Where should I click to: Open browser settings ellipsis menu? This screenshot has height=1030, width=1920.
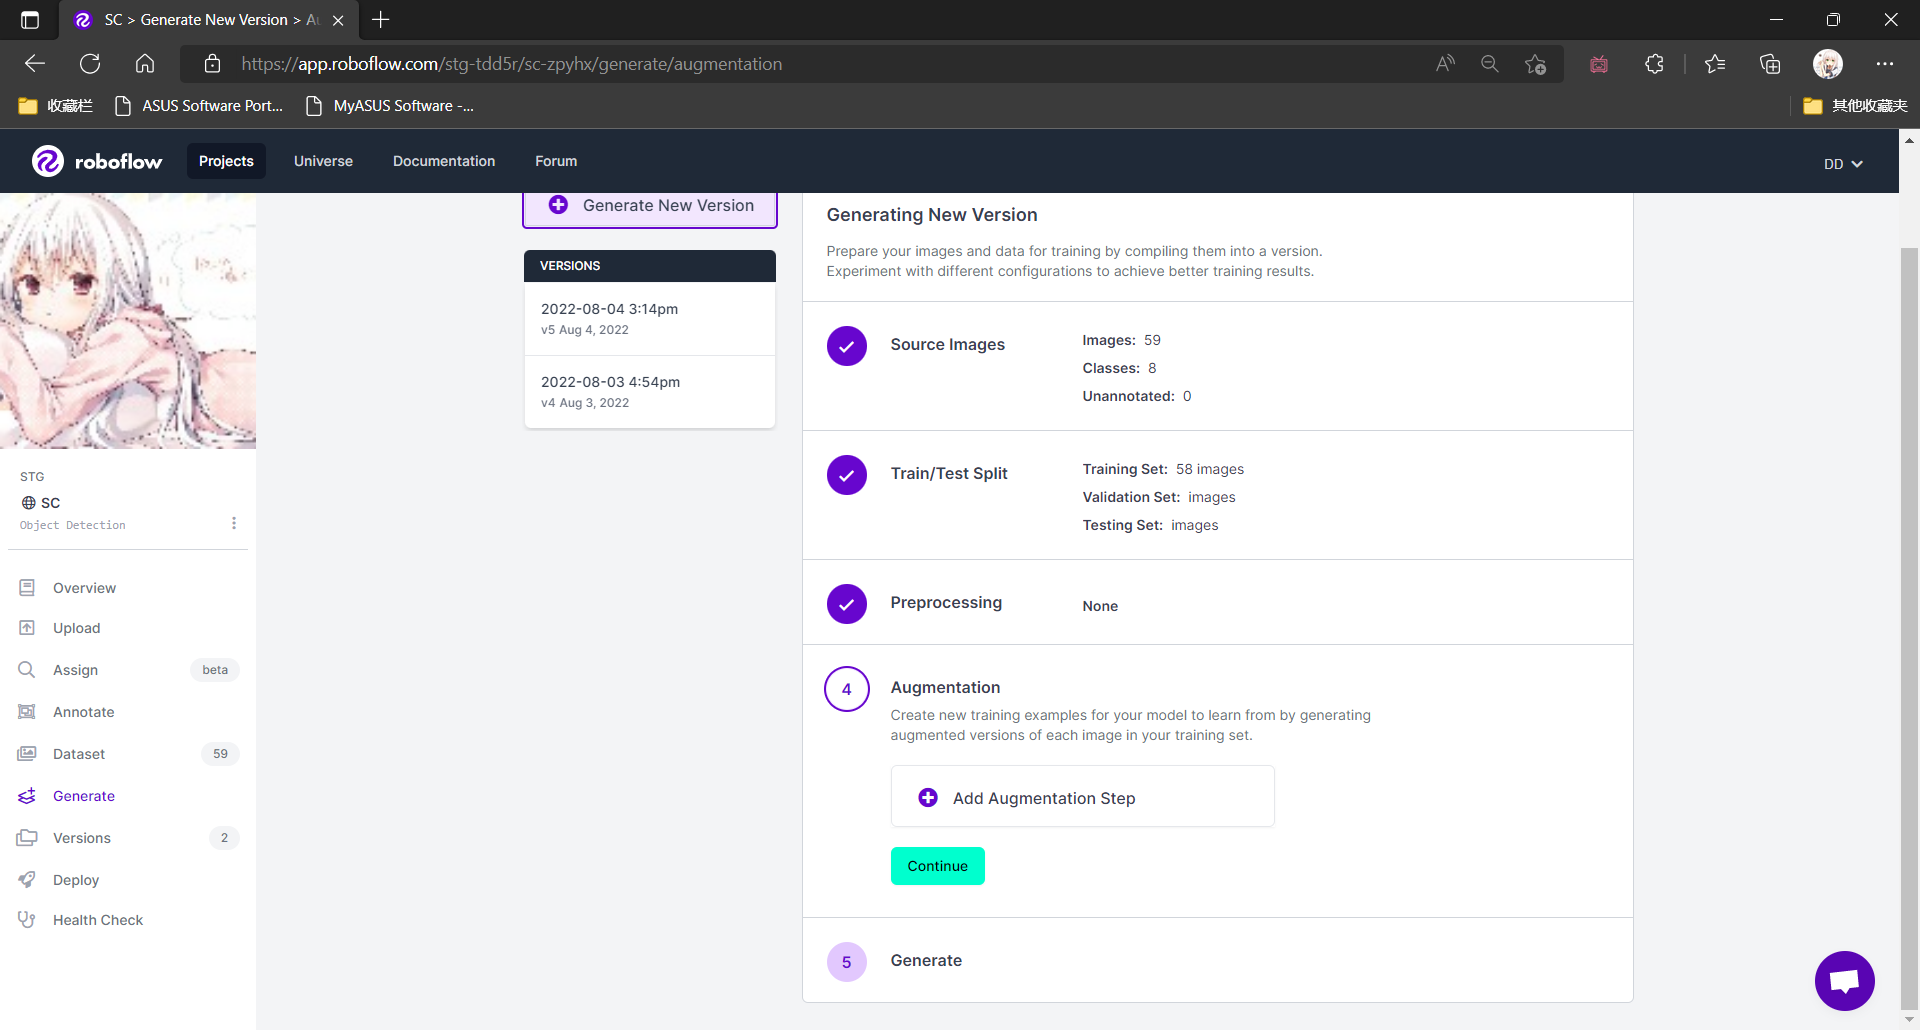pyautogui.click(x=1884, y=64)
